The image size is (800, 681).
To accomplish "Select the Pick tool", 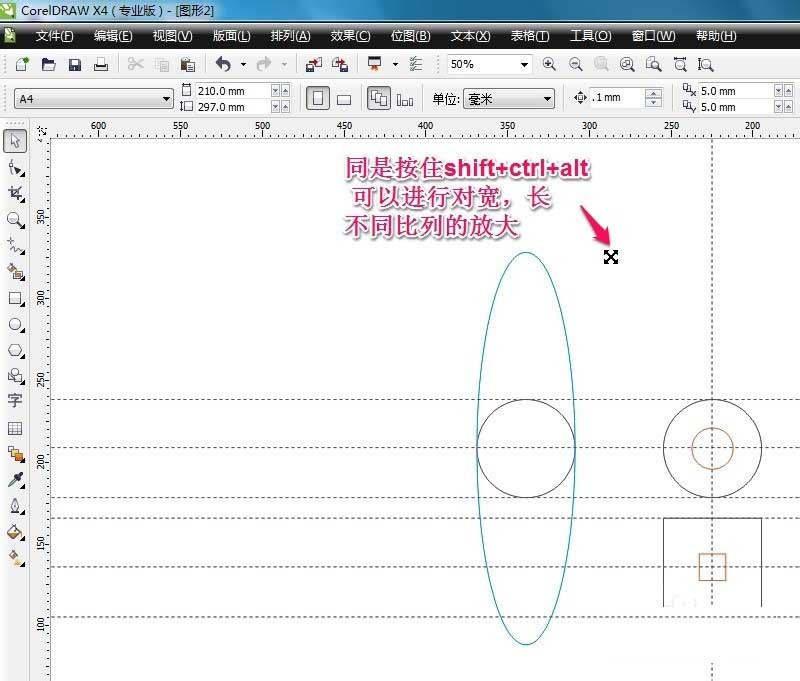I will click(14, 142).
